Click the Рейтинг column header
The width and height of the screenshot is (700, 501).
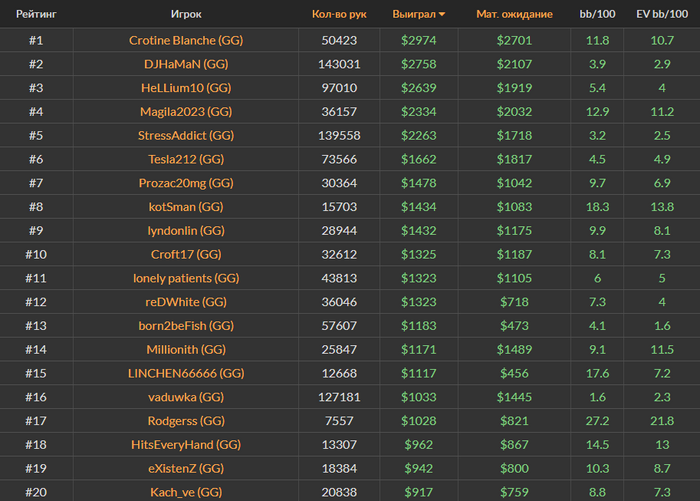click(35, 14)
